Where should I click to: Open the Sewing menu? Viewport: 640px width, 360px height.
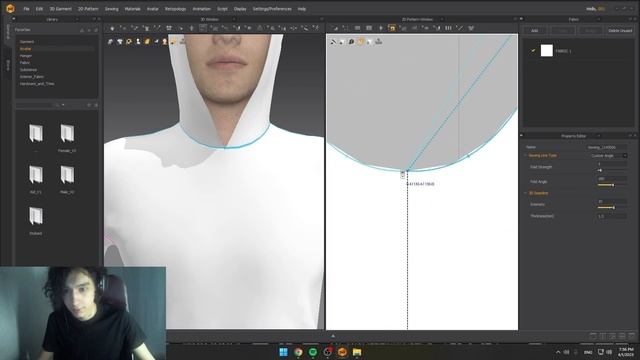[x=111, y=9]
